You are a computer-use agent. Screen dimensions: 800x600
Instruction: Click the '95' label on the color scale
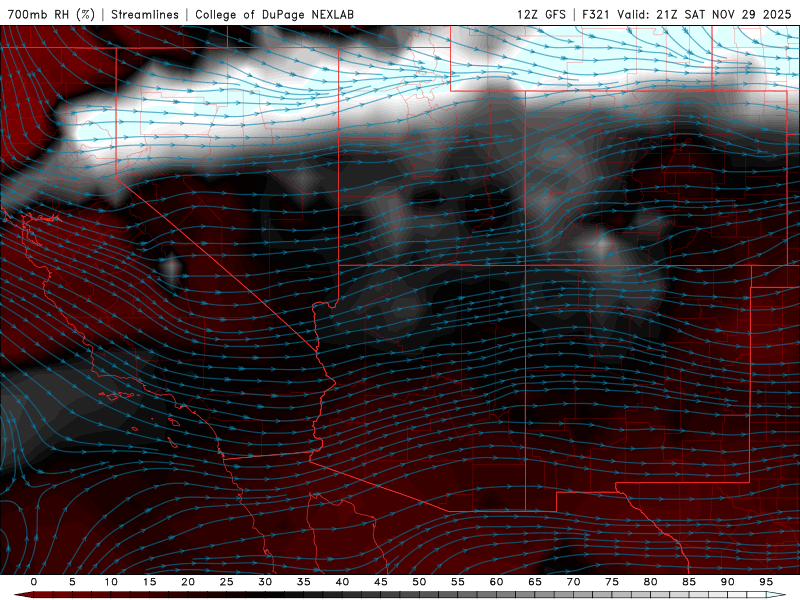(765, 582)
